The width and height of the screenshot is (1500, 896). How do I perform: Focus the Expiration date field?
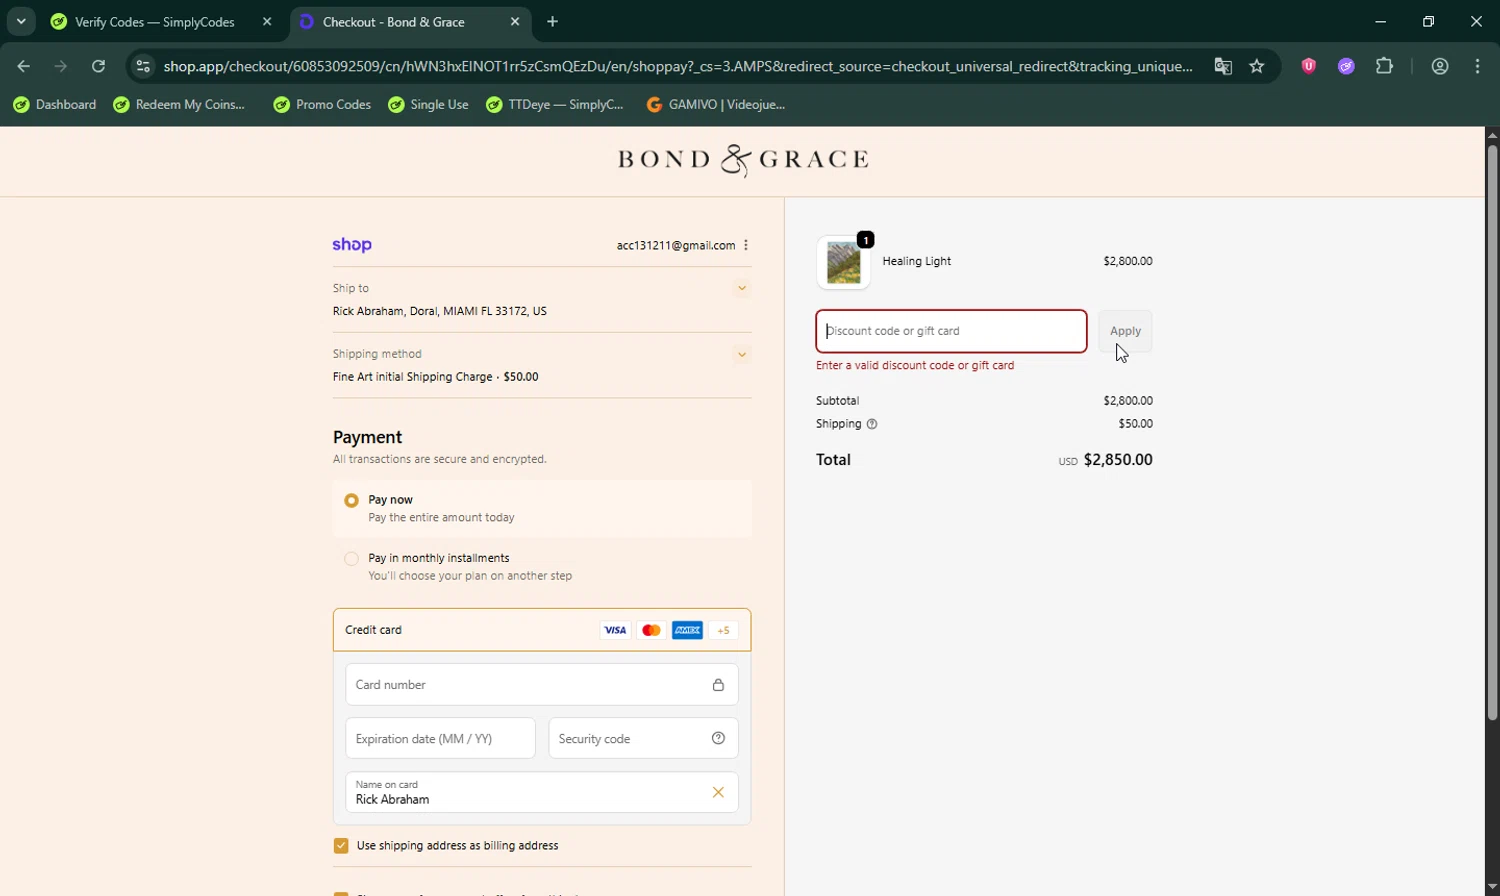[441, 739]
